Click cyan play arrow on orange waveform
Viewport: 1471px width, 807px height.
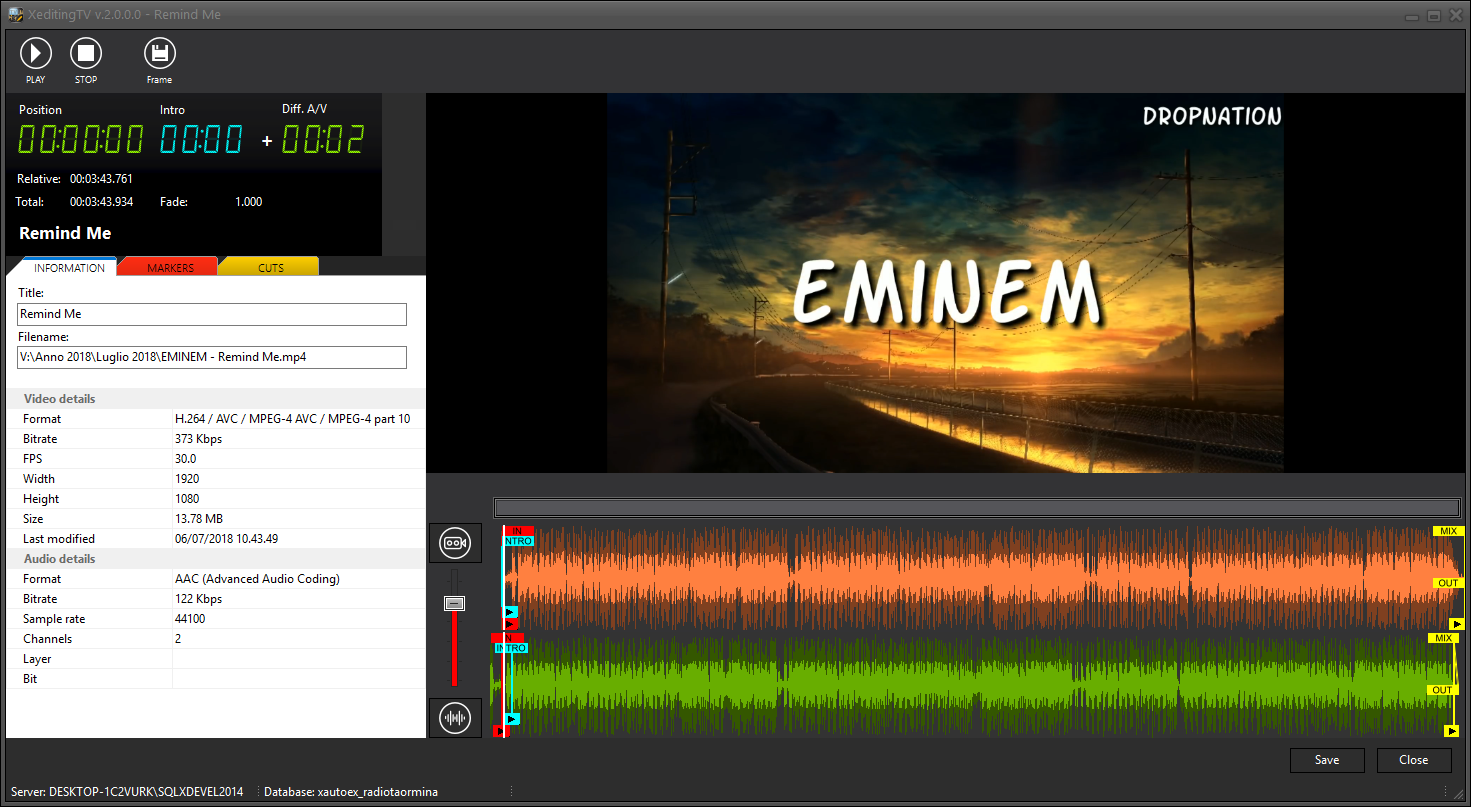(510, 612)
